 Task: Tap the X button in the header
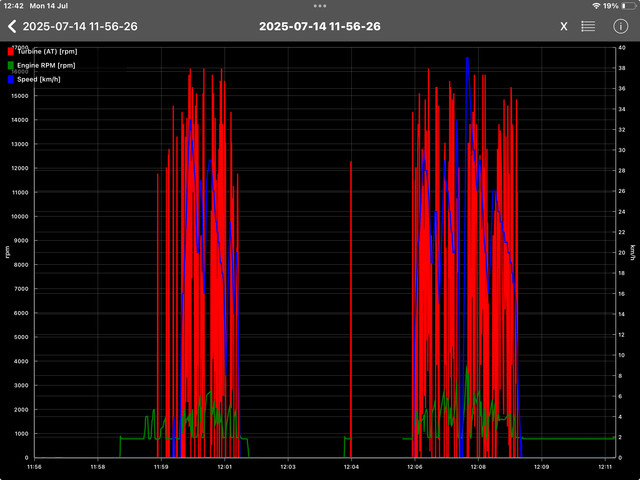tap(564, 27)
